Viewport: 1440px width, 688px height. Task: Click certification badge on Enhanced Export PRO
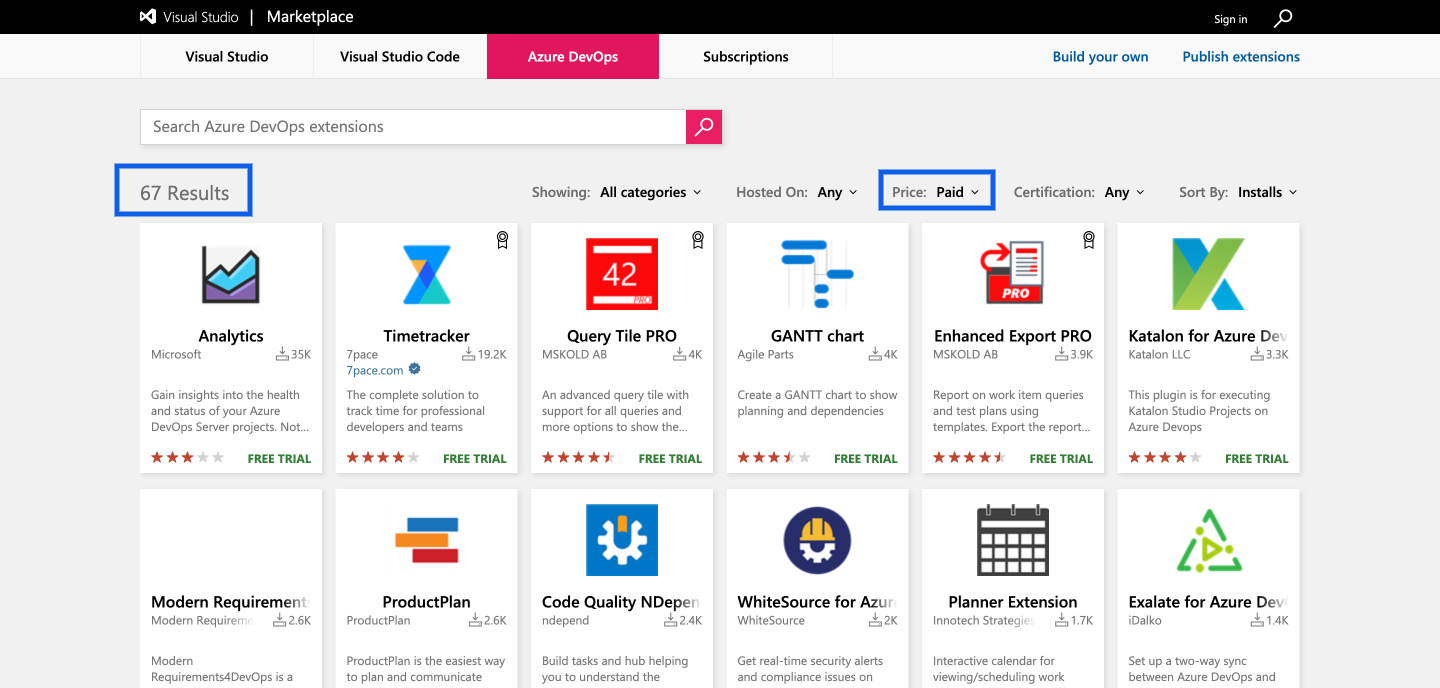(x=1089, y=240)
